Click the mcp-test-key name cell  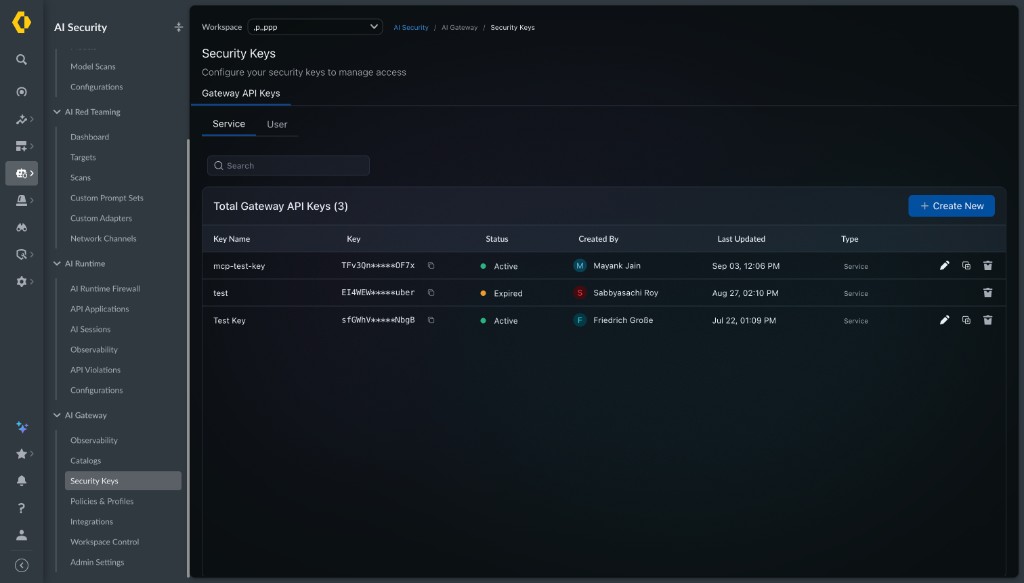tap(239, 266)
